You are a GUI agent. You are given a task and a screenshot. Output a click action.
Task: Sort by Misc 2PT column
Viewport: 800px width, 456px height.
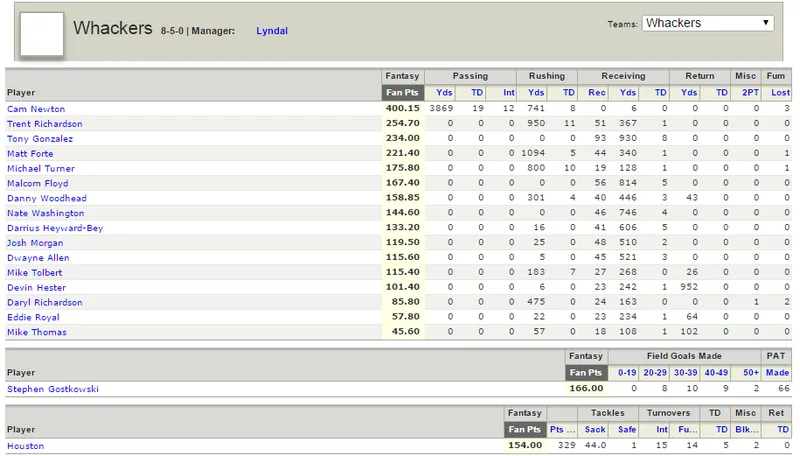pyautogui.click(x=751, y=92)
